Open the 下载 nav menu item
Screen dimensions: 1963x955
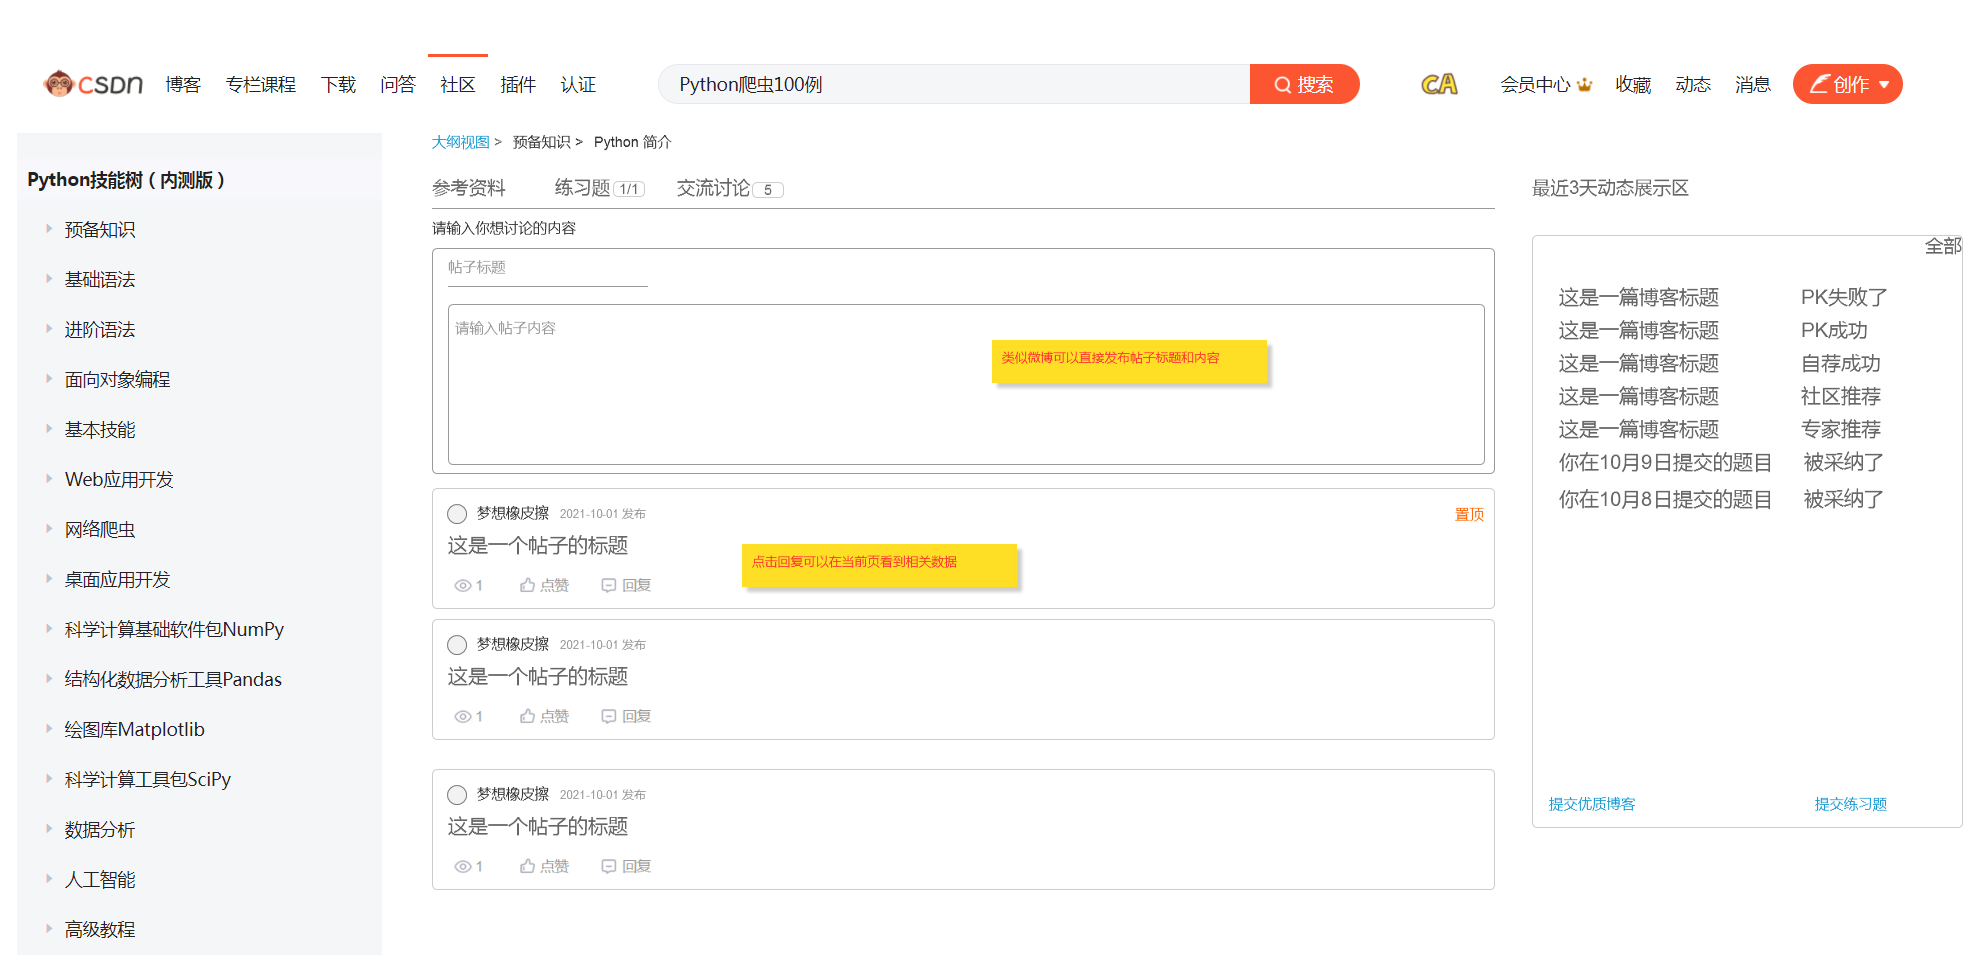click(338, 85)
